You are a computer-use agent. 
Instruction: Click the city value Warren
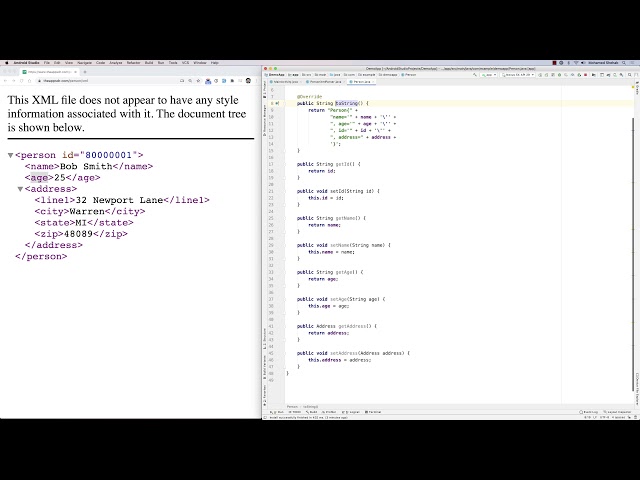87,211
